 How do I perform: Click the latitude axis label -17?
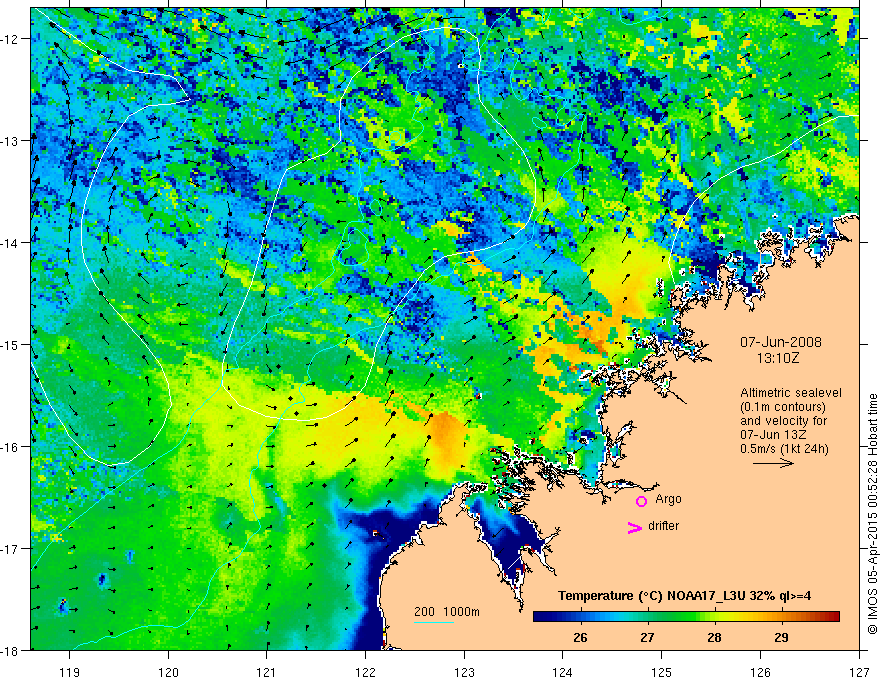(x=11, y=549)
